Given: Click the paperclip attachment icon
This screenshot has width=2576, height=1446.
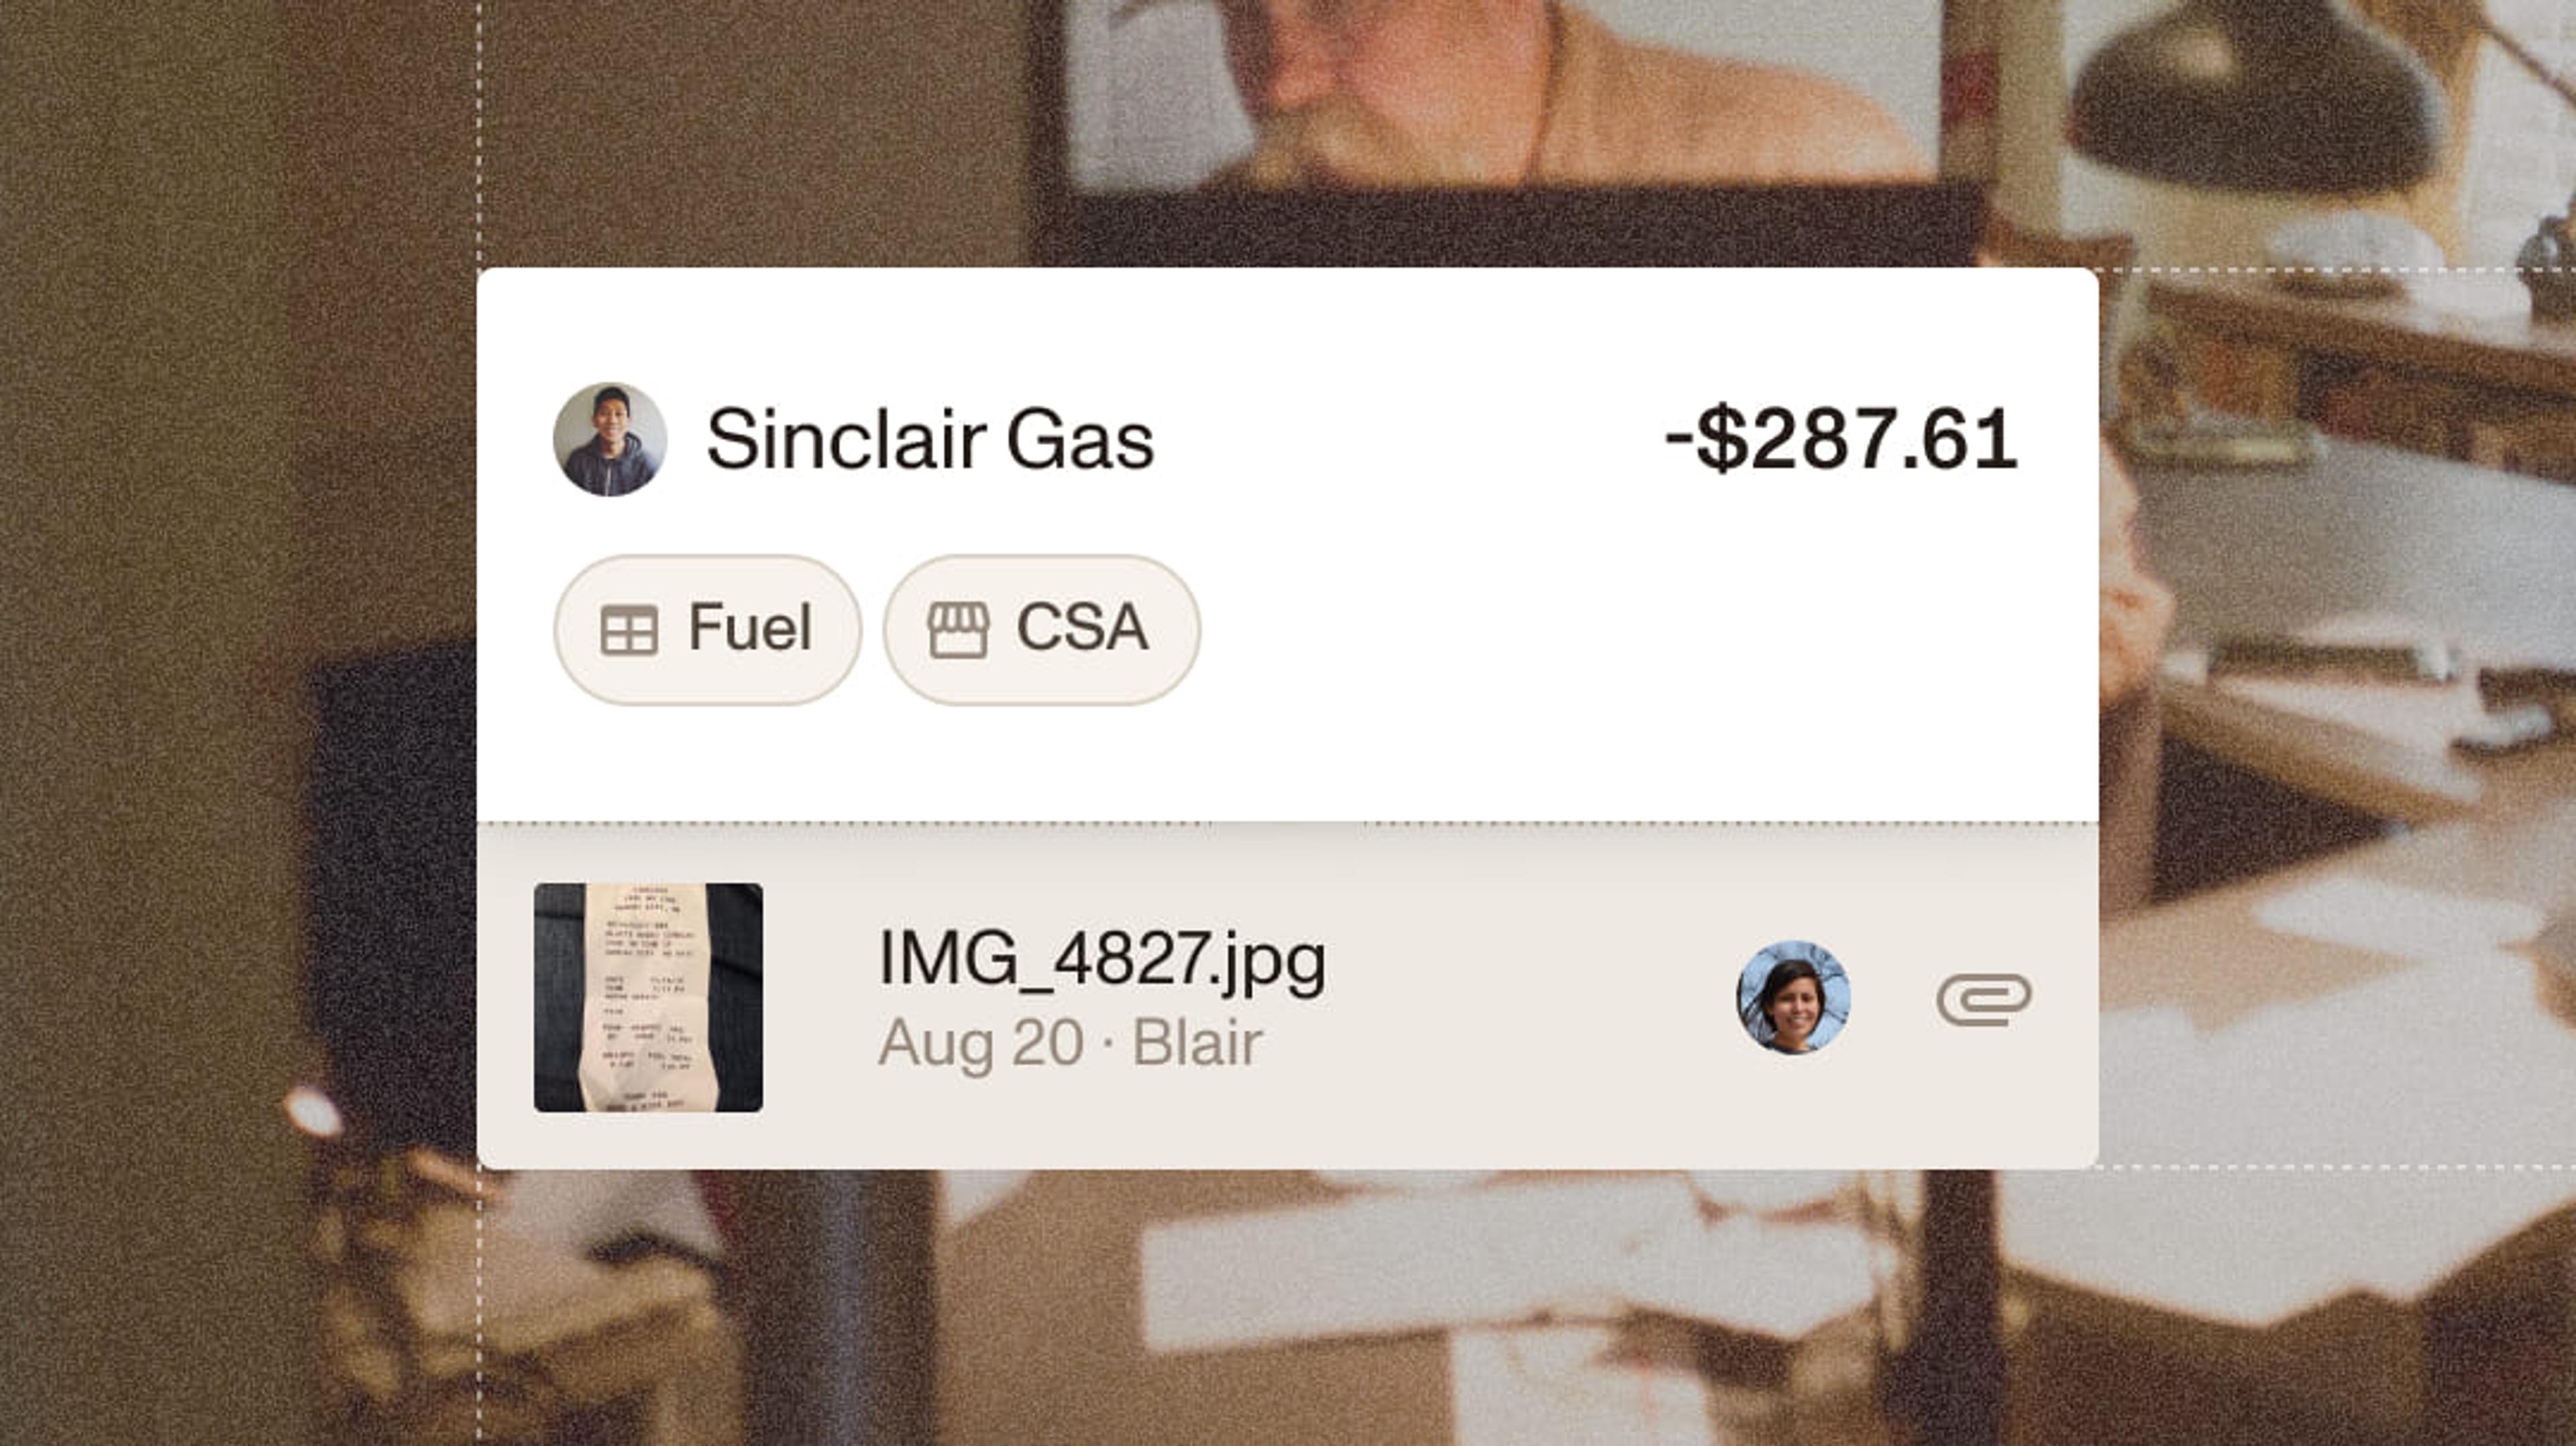Looking at the screenshot, I should tap(1984, 999).
